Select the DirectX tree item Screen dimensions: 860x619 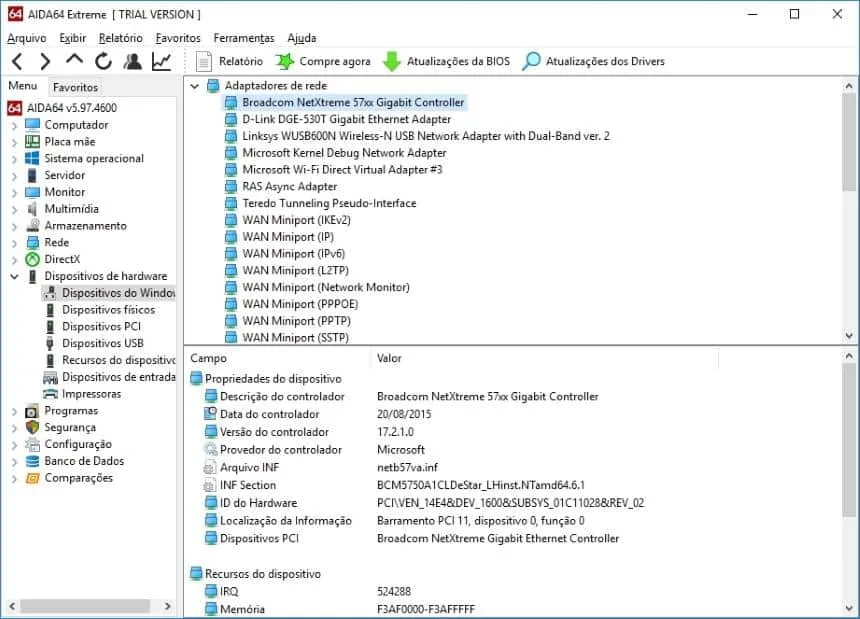tap(53, 259)
